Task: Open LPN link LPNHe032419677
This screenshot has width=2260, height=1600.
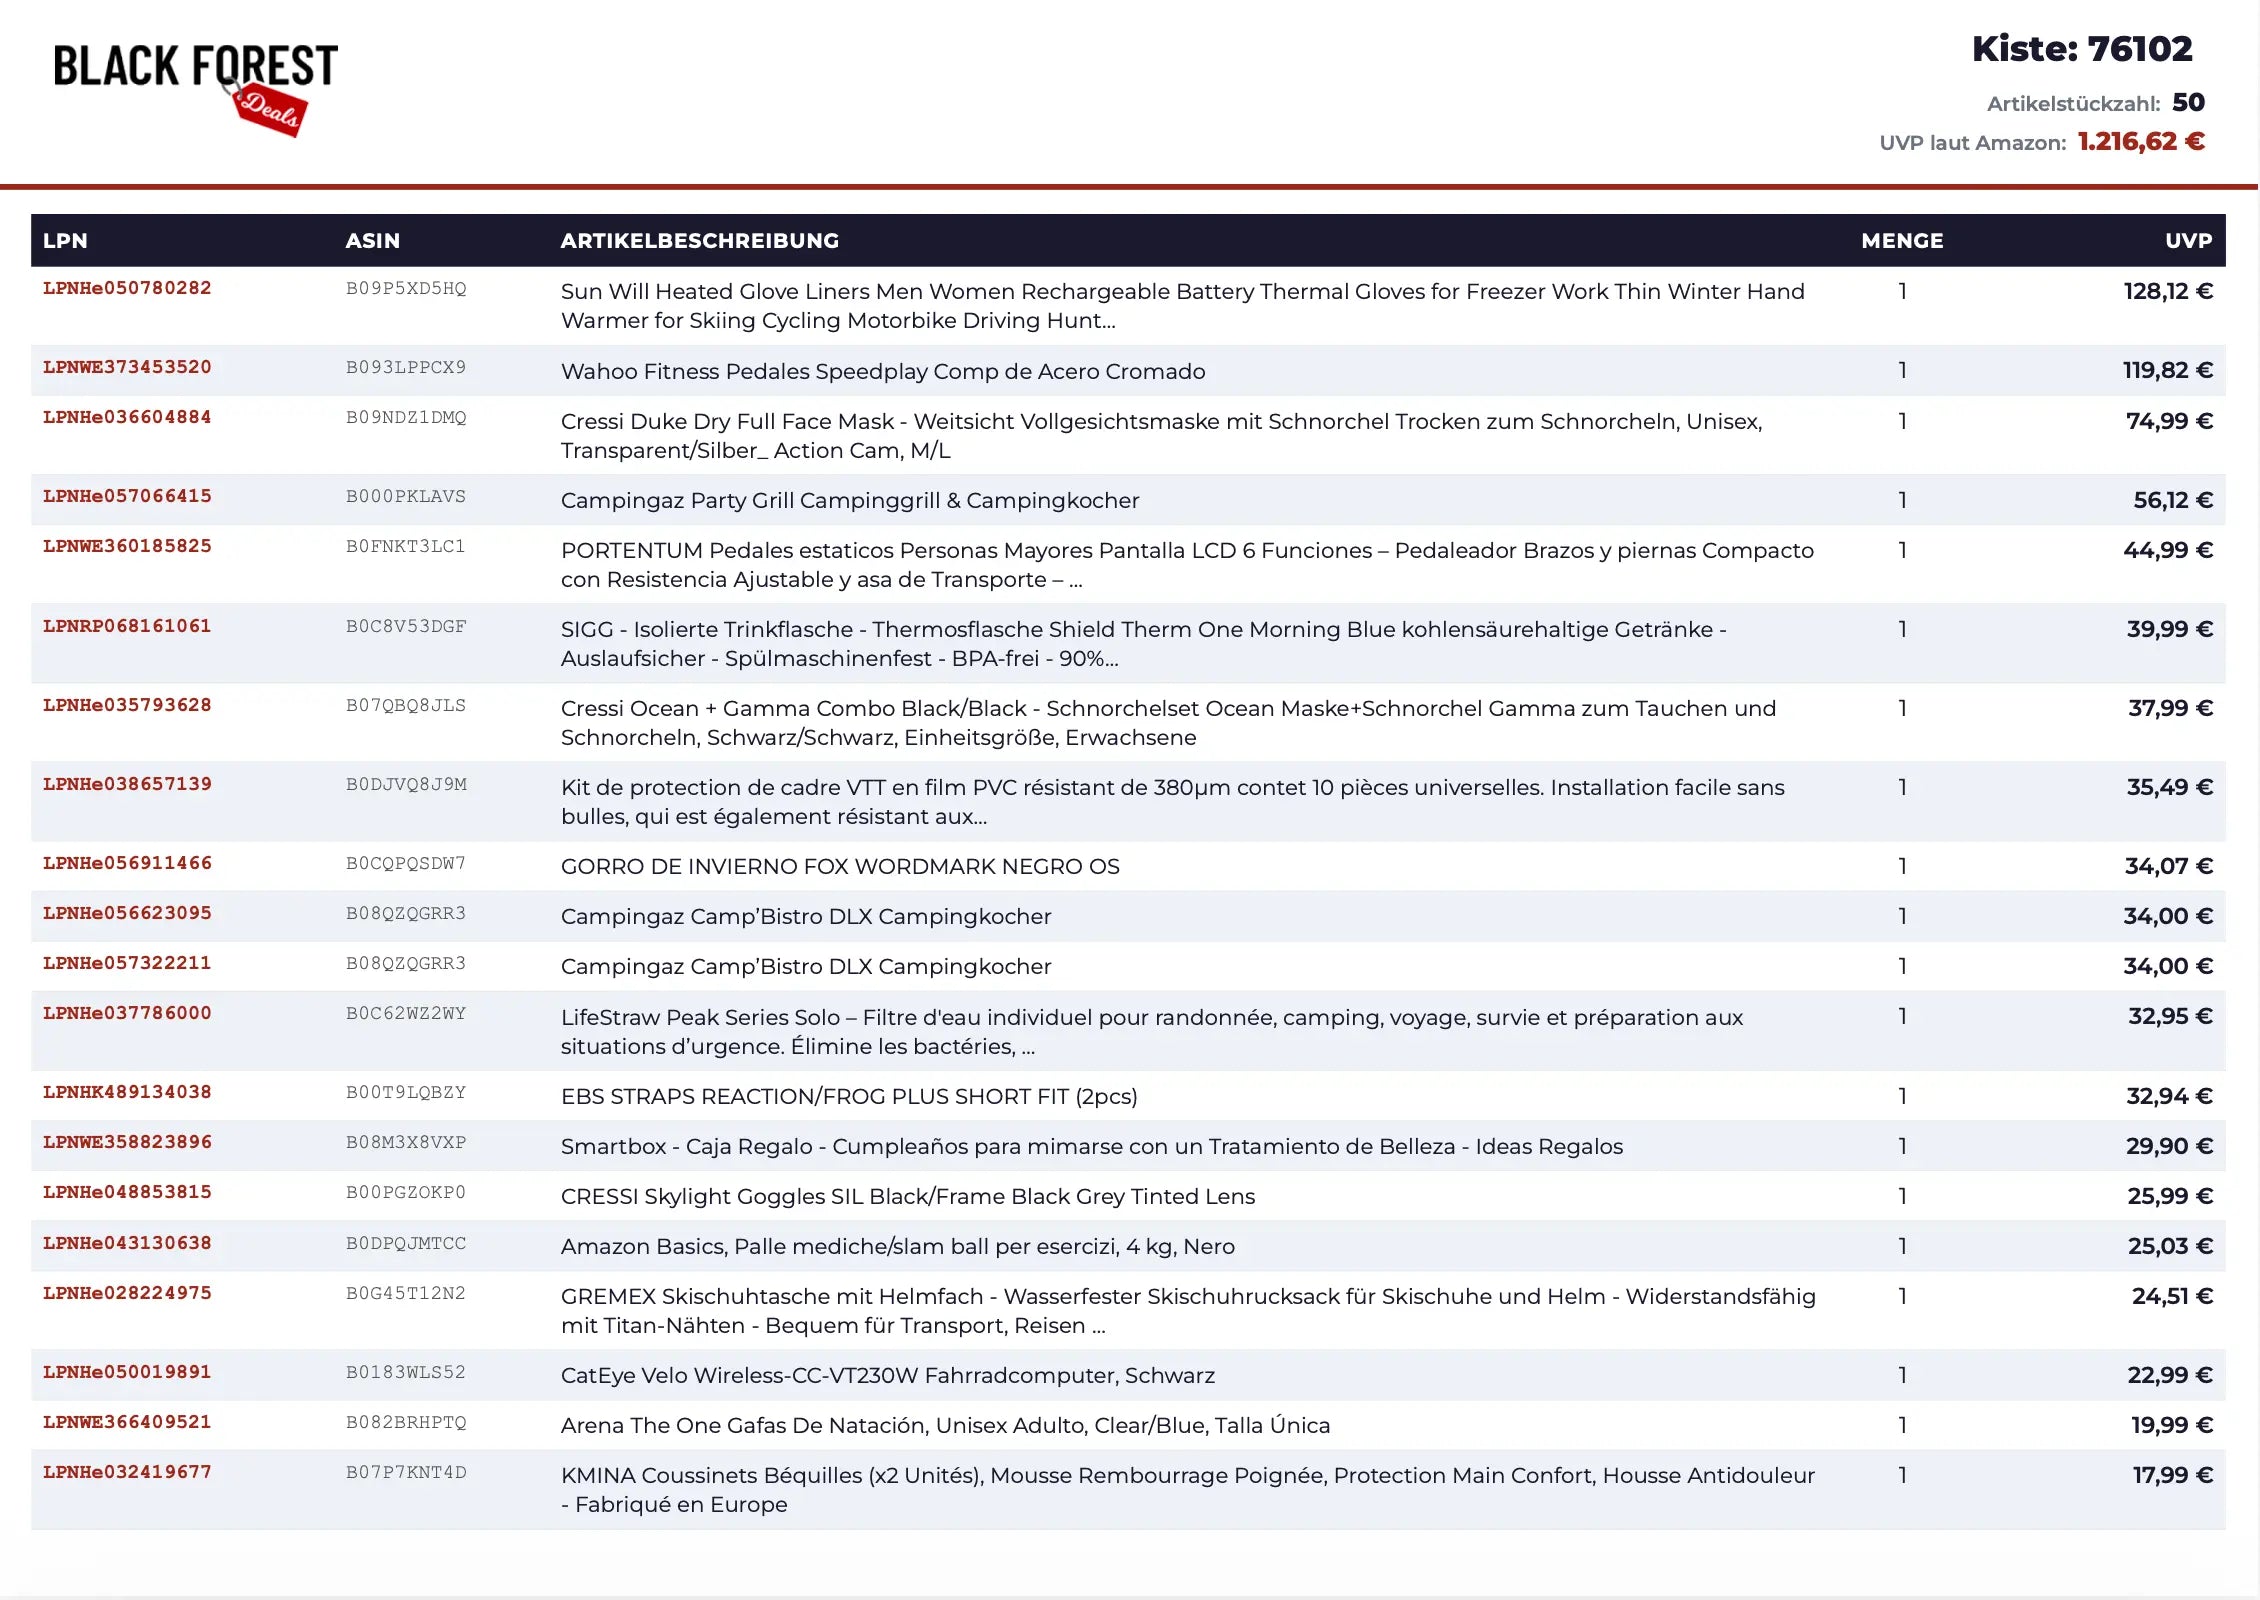Action: [127, 1472]
